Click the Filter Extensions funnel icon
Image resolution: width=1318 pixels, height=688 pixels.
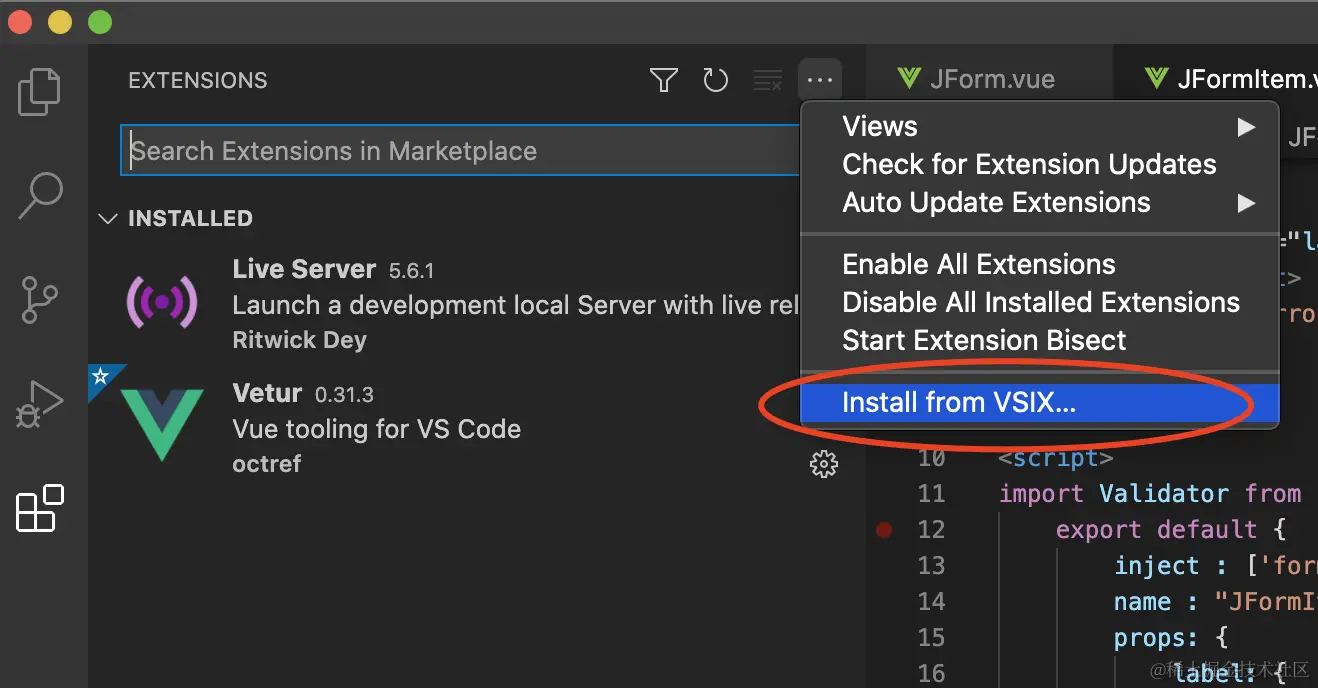(x=664, y=80)
